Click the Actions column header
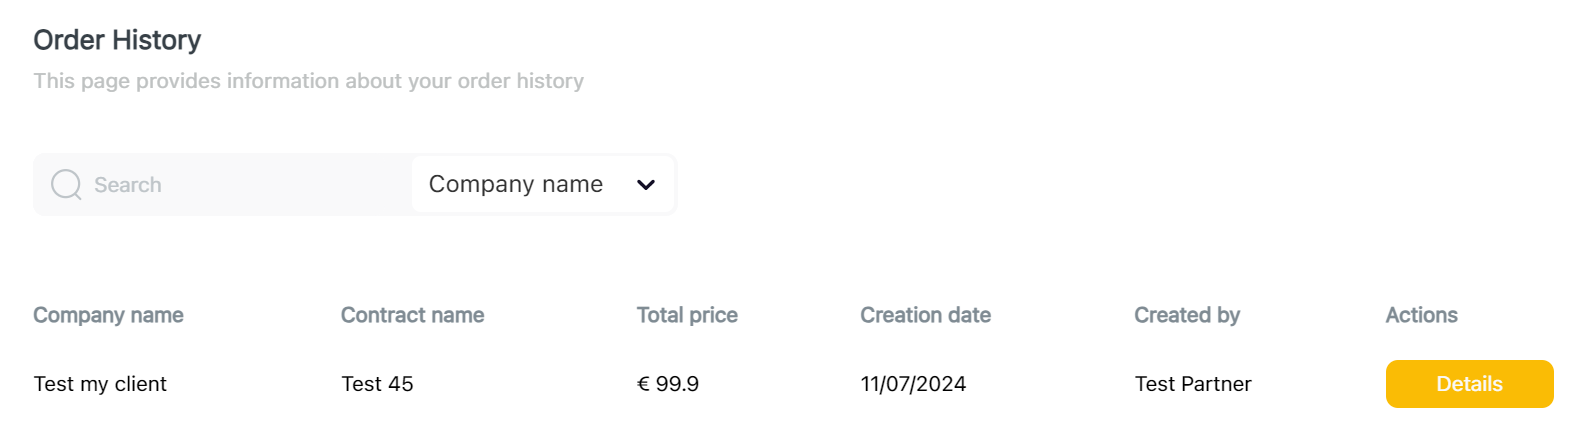 [x=1421, y=315]
